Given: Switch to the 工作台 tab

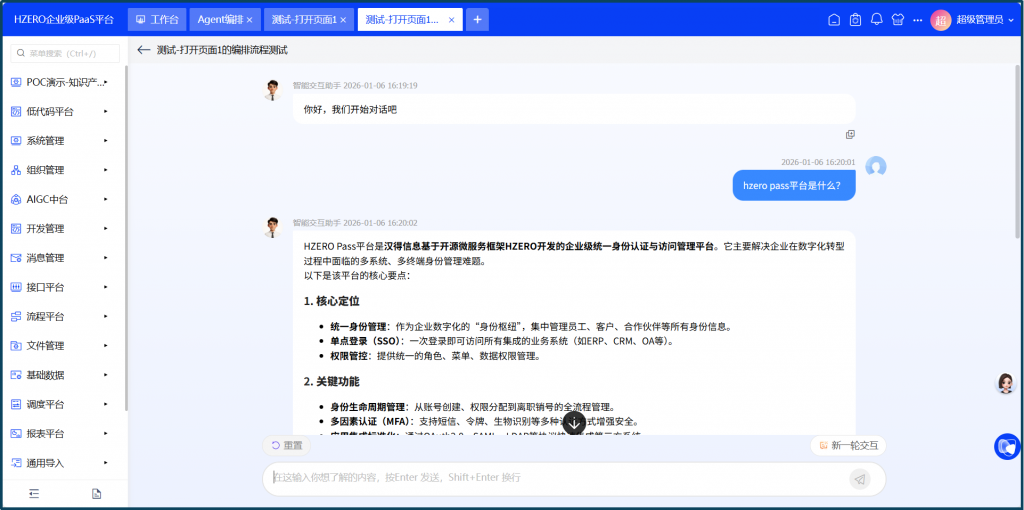Looking at the screenshot, I should pyautogui.click(x=157, y=20).
